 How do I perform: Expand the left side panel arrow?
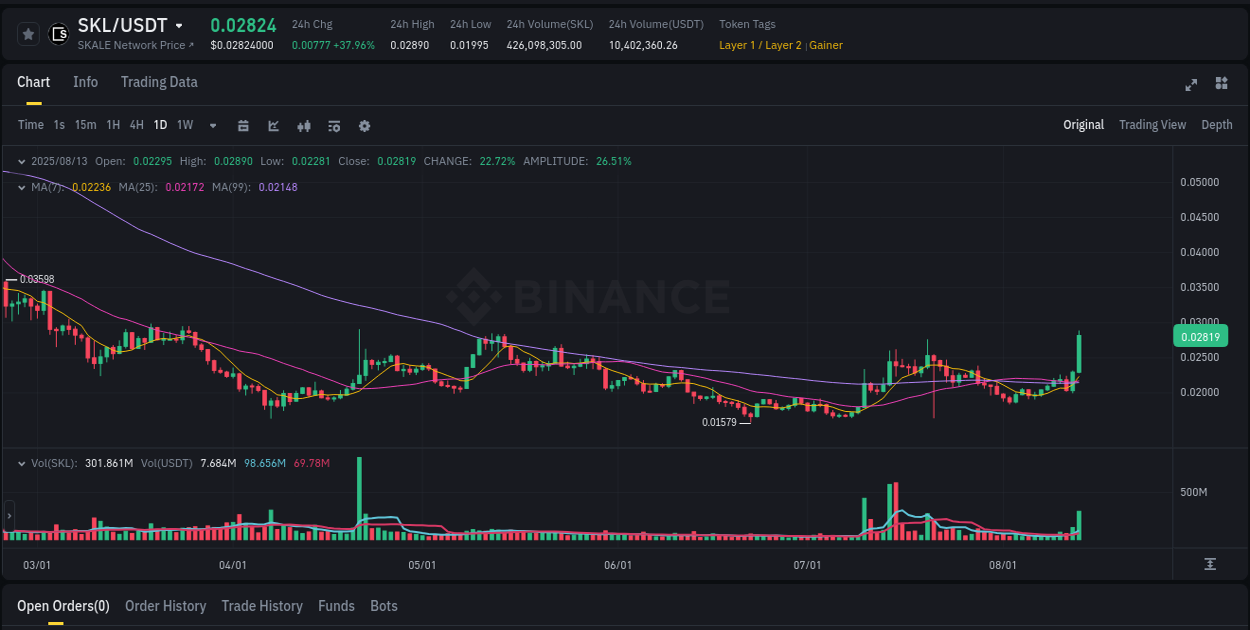pyautogui.click(x=8, y=516)
